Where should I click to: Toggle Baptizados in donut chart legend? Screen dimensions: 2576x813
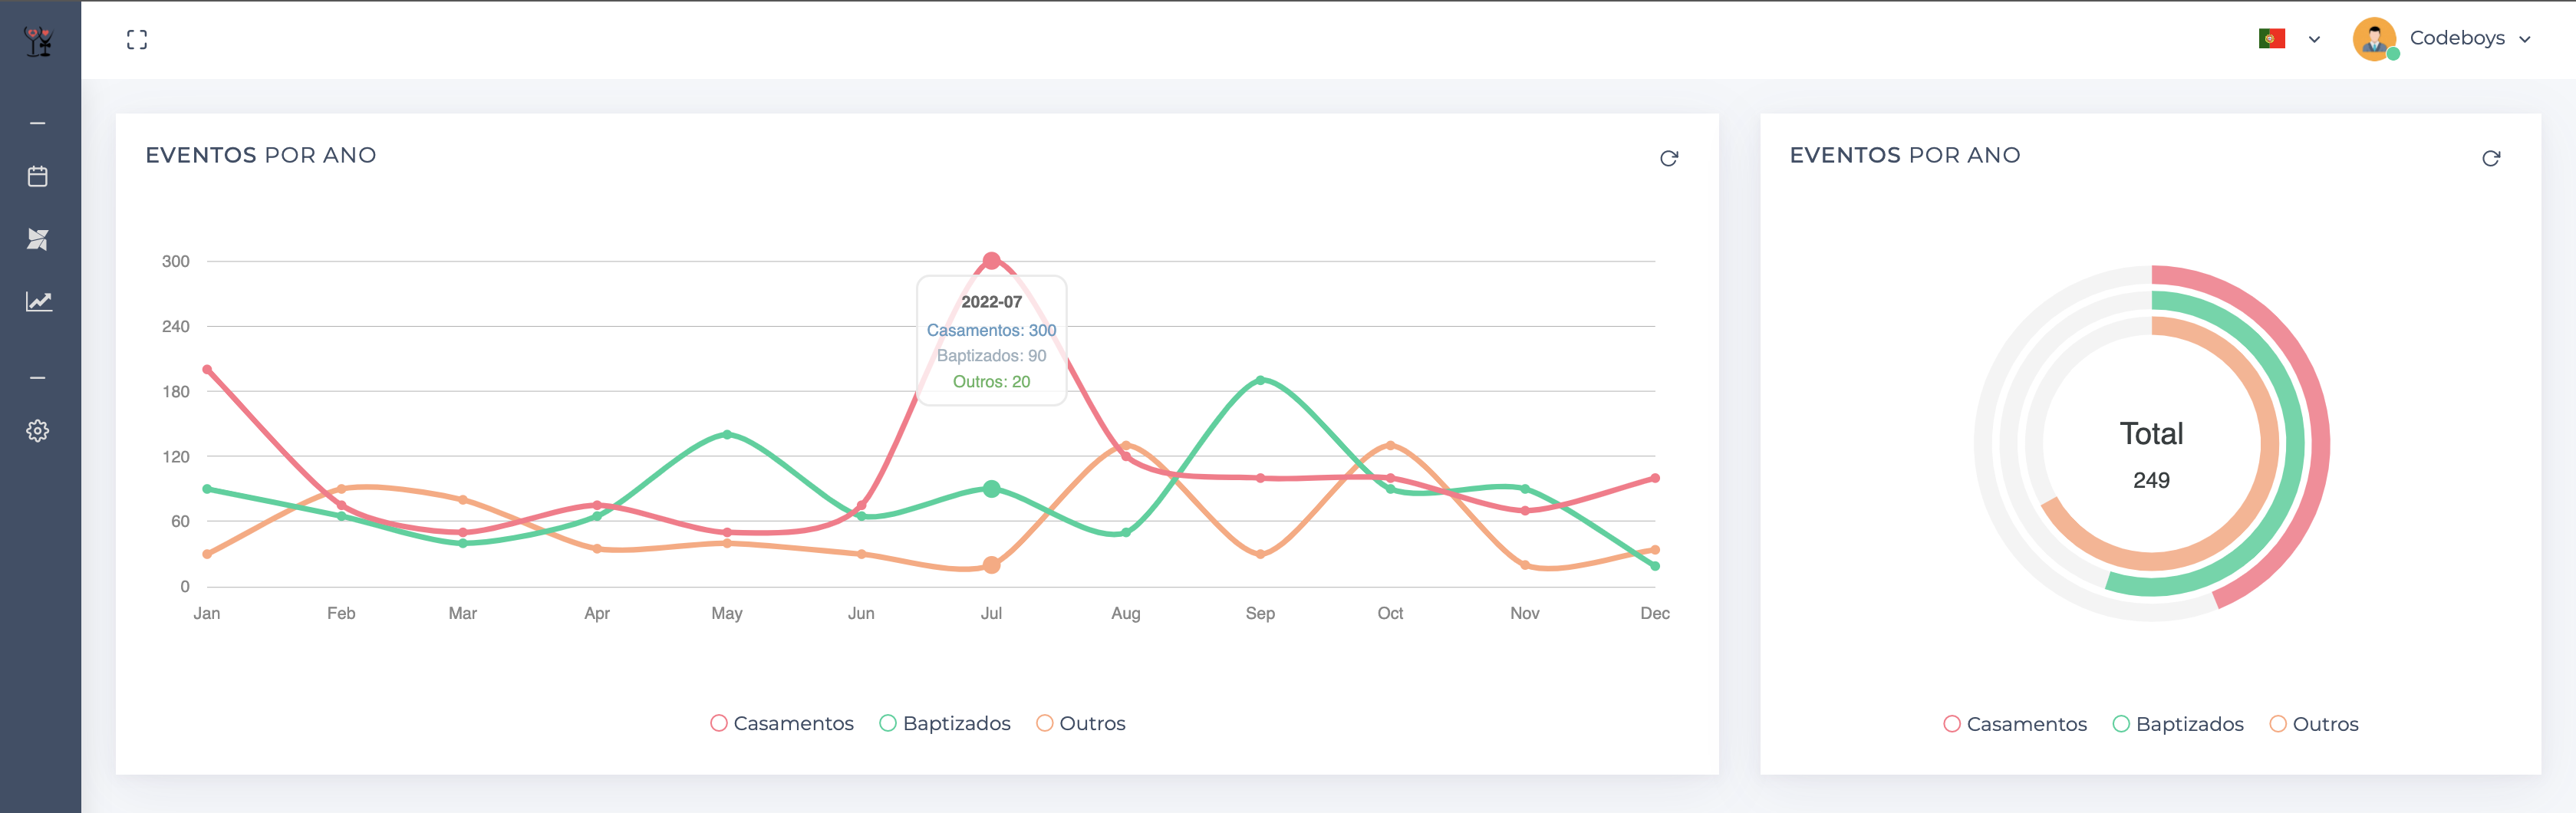pyautogui.click(x=2178, y=724)
